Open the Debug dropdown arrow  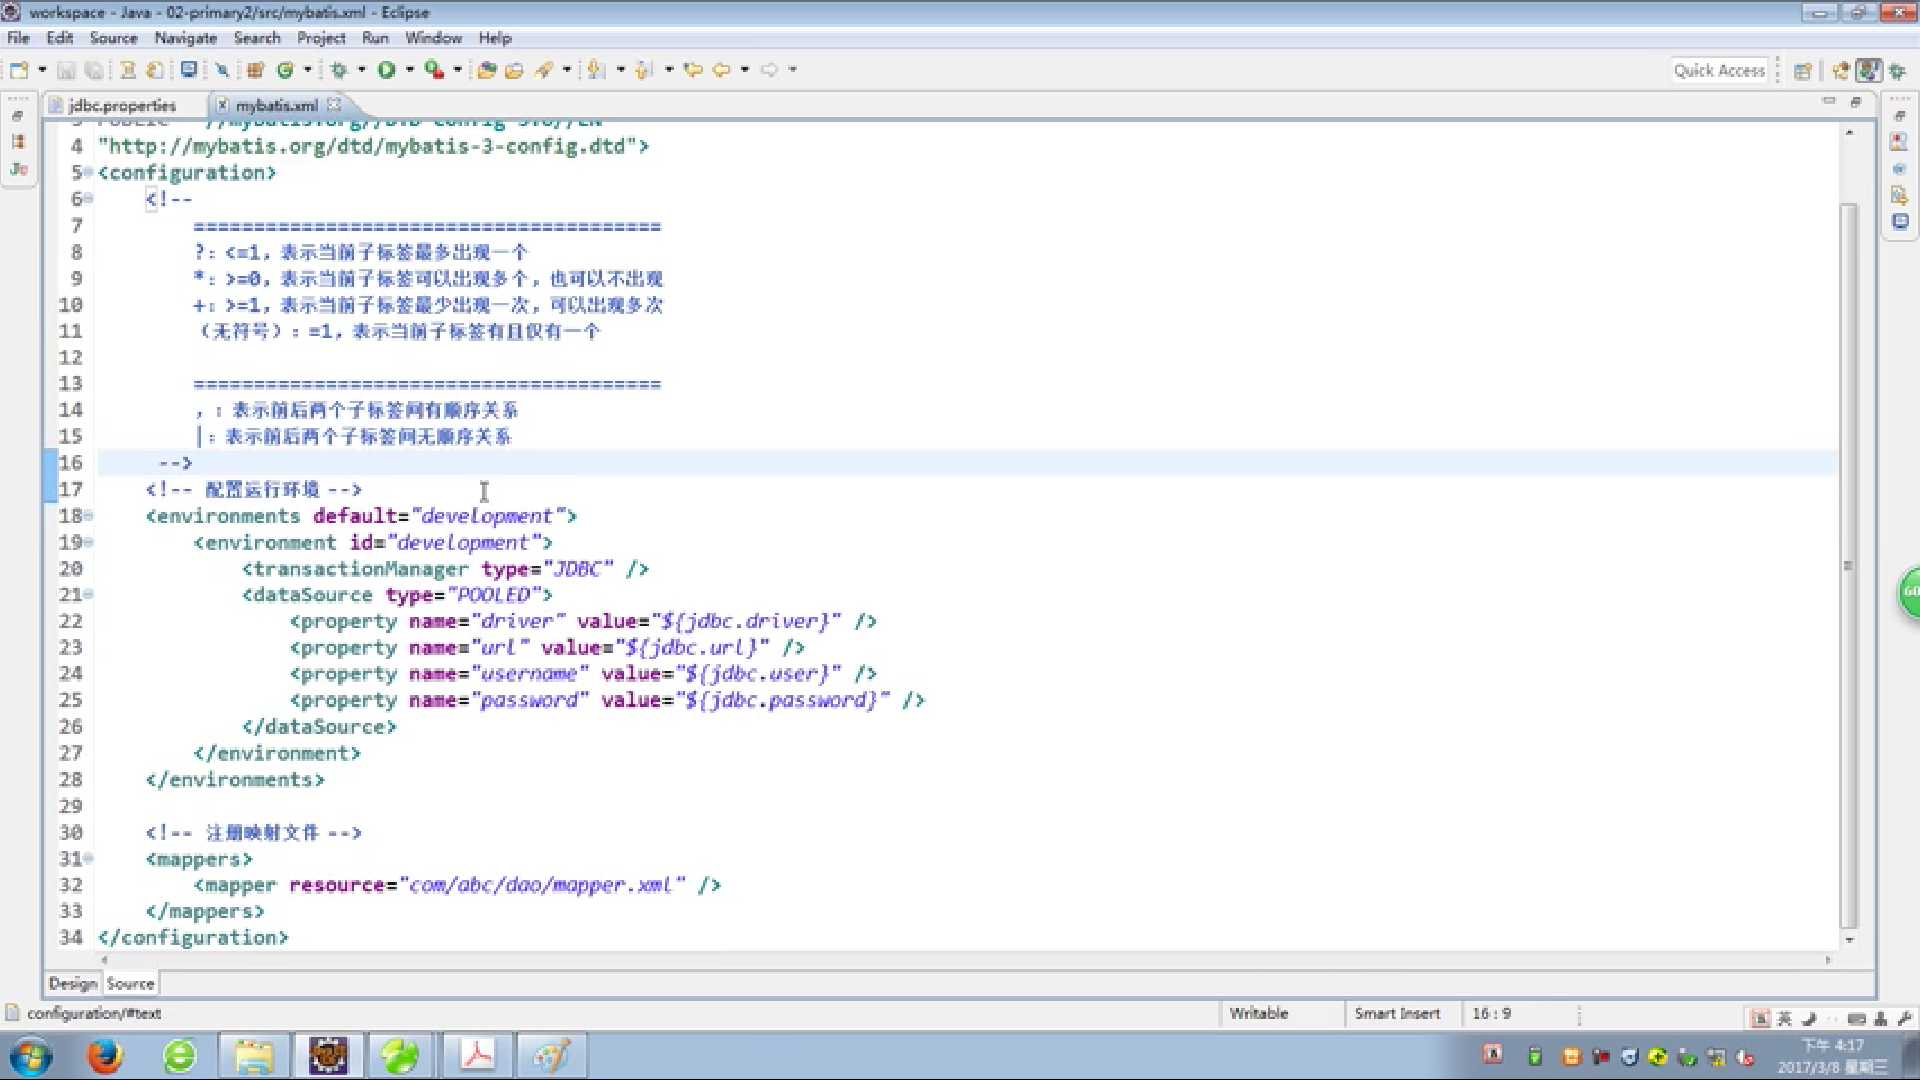(x=361, y=70)
